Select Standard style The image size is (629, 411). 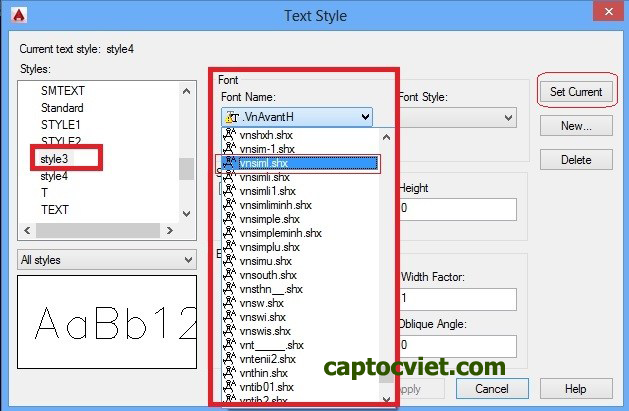coord(62,108)
